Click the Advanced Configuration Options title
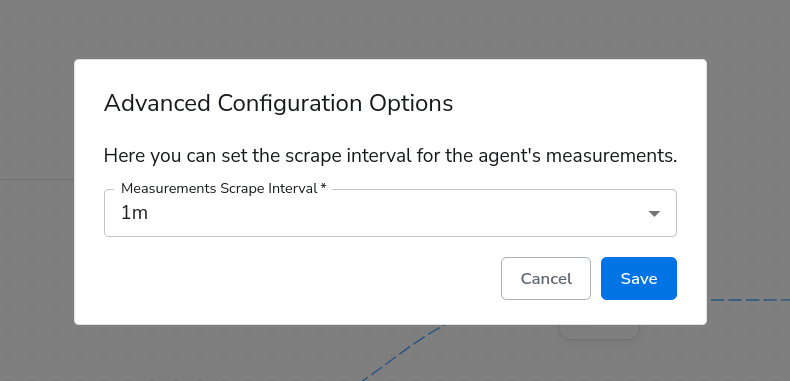790x381 pixels. coord(278,103)
